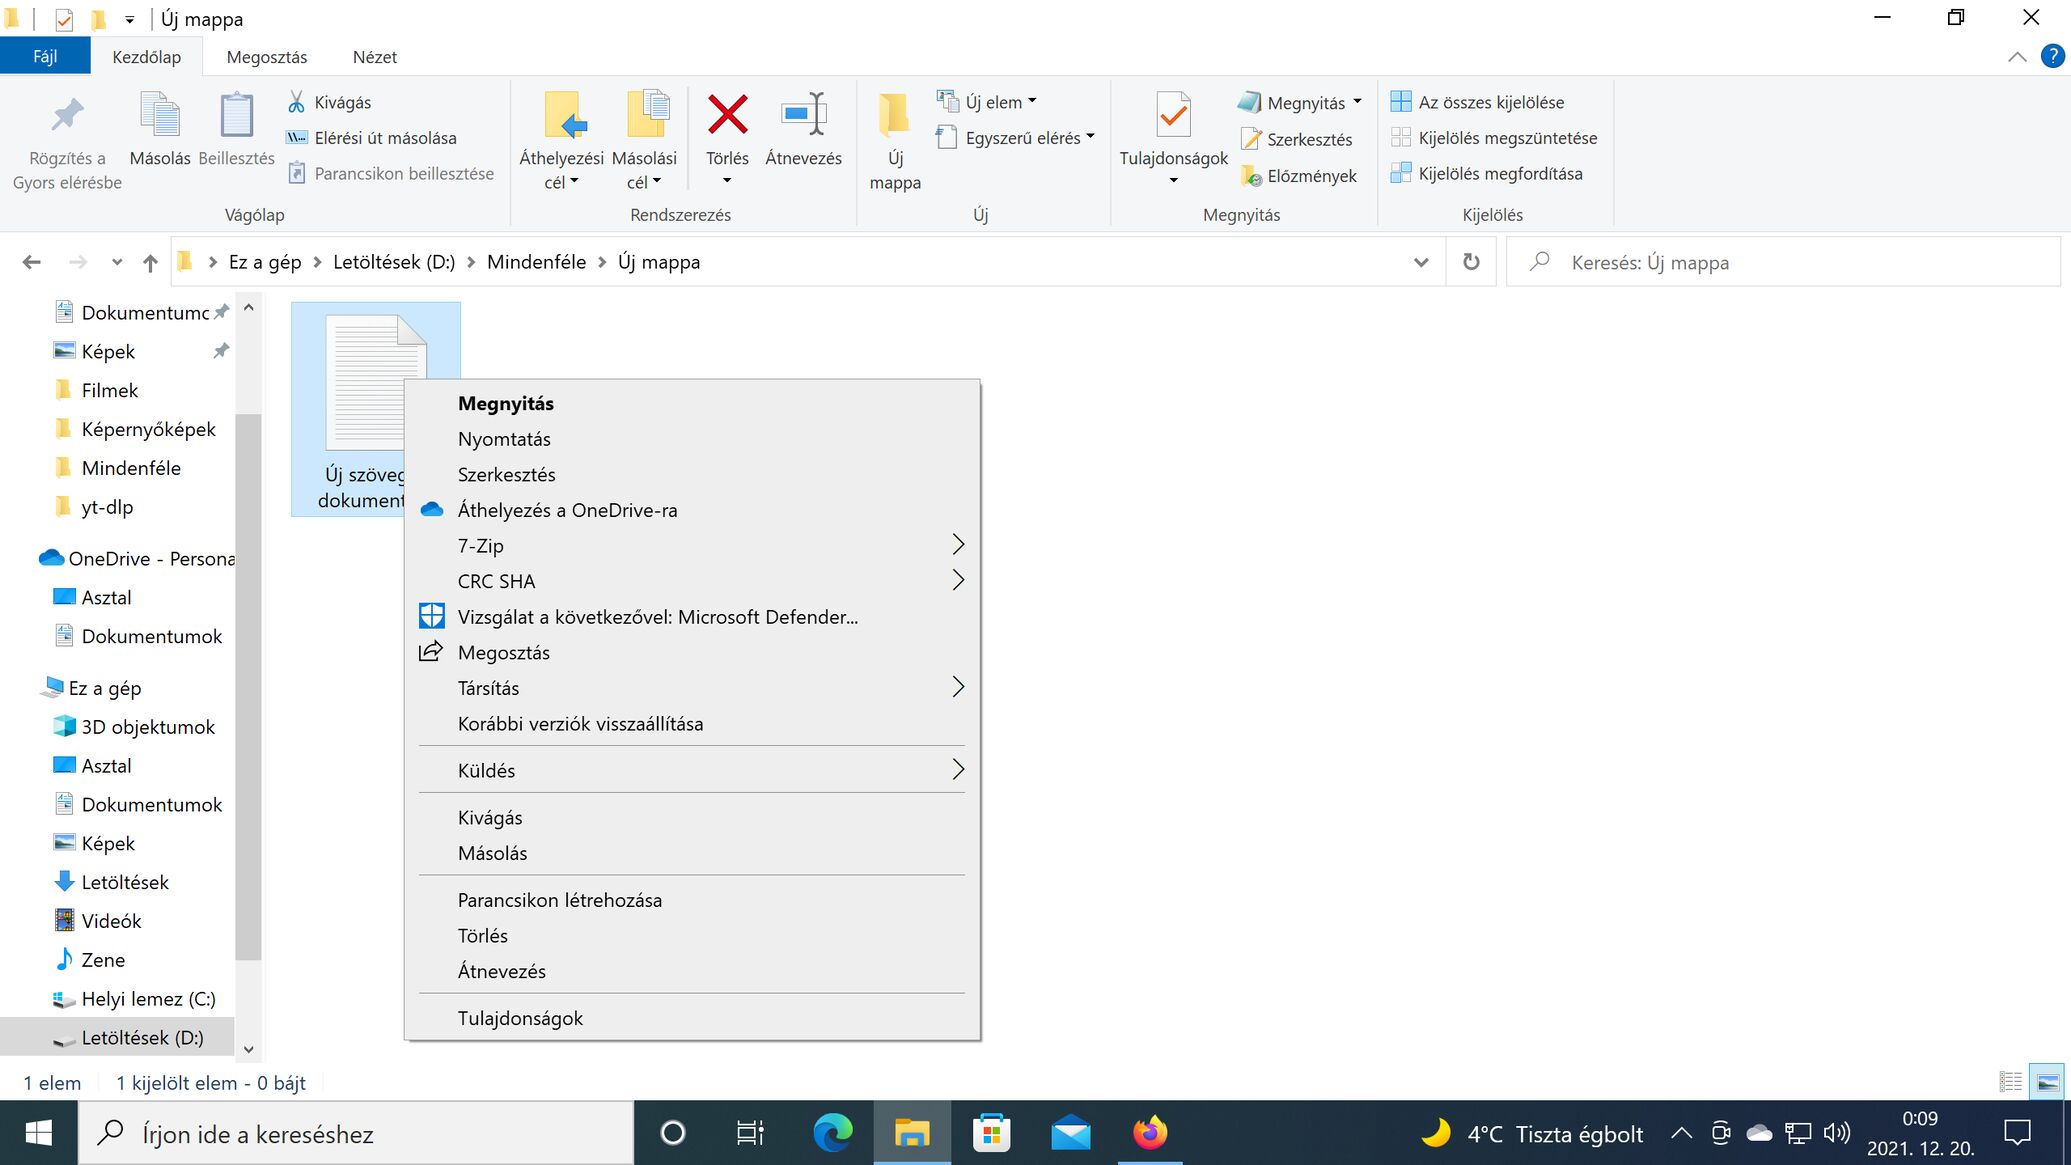The width and height of the screenshot is (2071, 1165).
Task: Click Kijelölés megfordítása to invert selection
Action: pyautogui.click(x=1499, y=174)
